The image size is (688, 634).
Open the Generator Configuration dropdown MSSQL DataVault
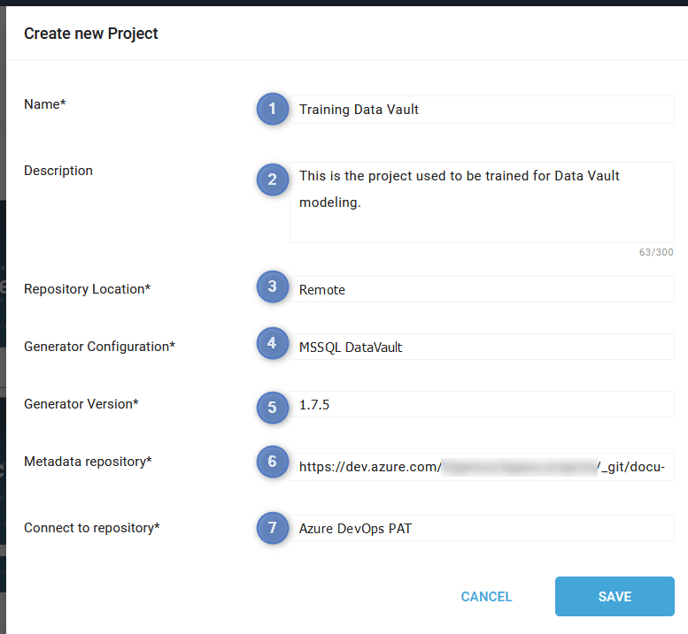click(482, 347)
